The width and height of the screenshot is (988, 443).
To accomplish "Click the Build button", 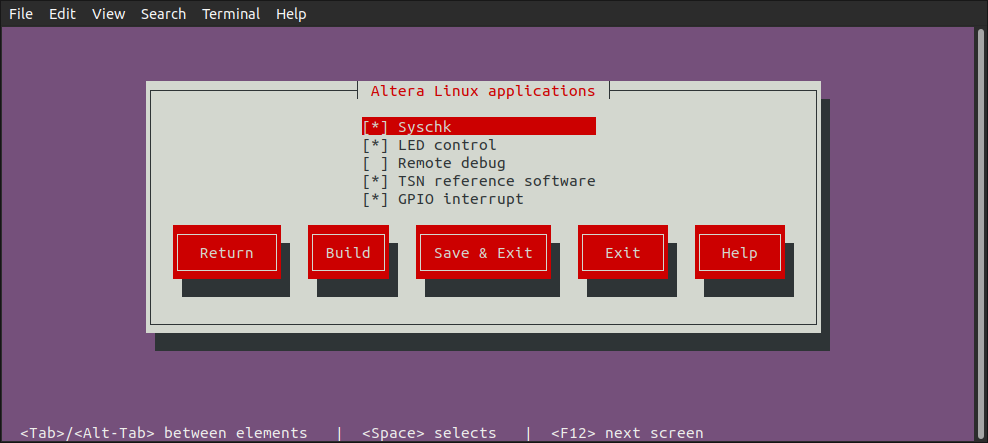I will (x=348, y=252).
